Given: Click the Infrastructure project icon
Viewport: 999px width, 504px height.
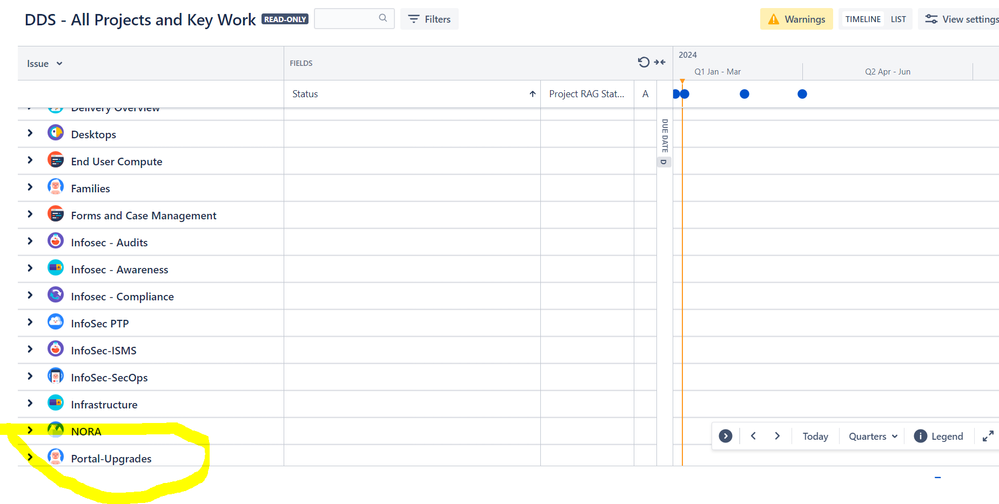Looking at the screenshot, I should click(55, 403).
